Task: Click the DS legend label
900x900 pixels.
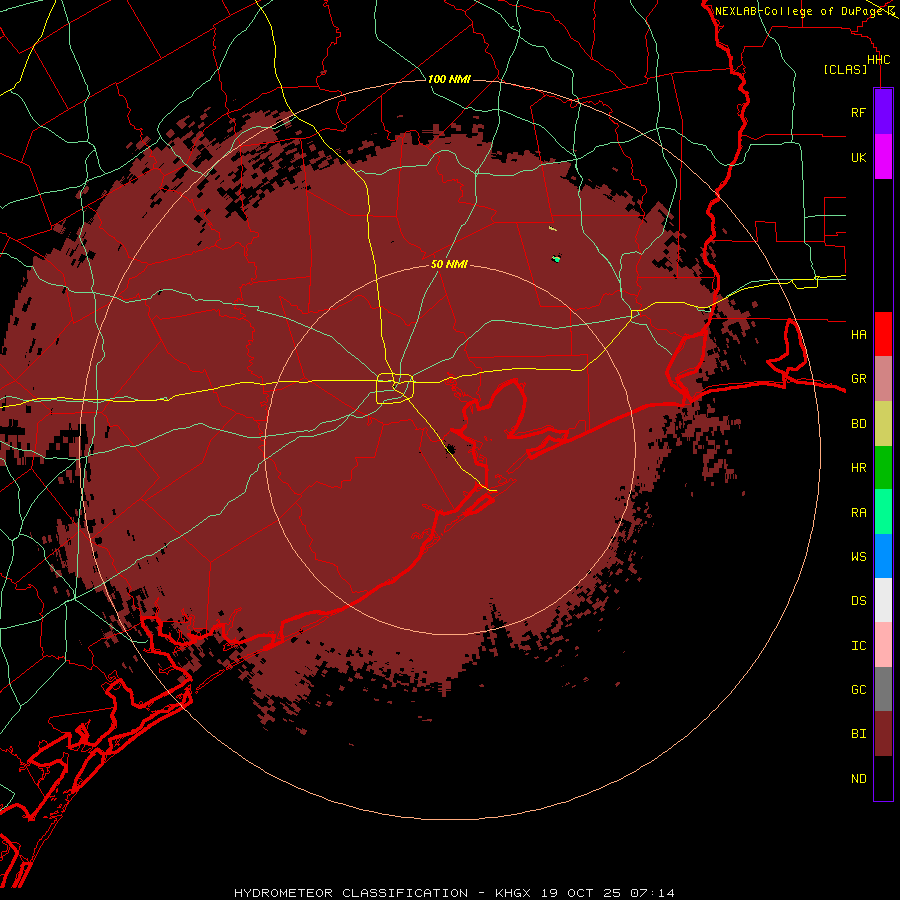Action: [859, 601]
